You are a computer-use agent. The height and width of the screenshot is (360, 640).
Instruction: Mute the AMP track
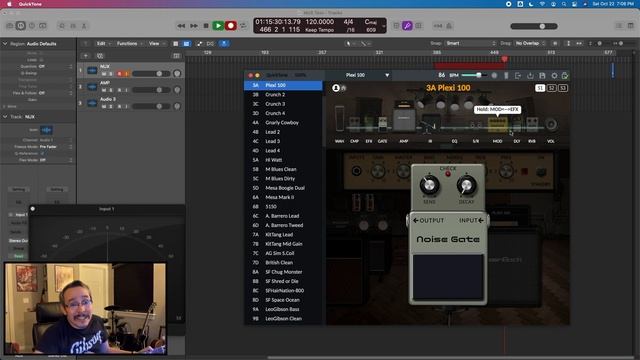coord(104,90)
